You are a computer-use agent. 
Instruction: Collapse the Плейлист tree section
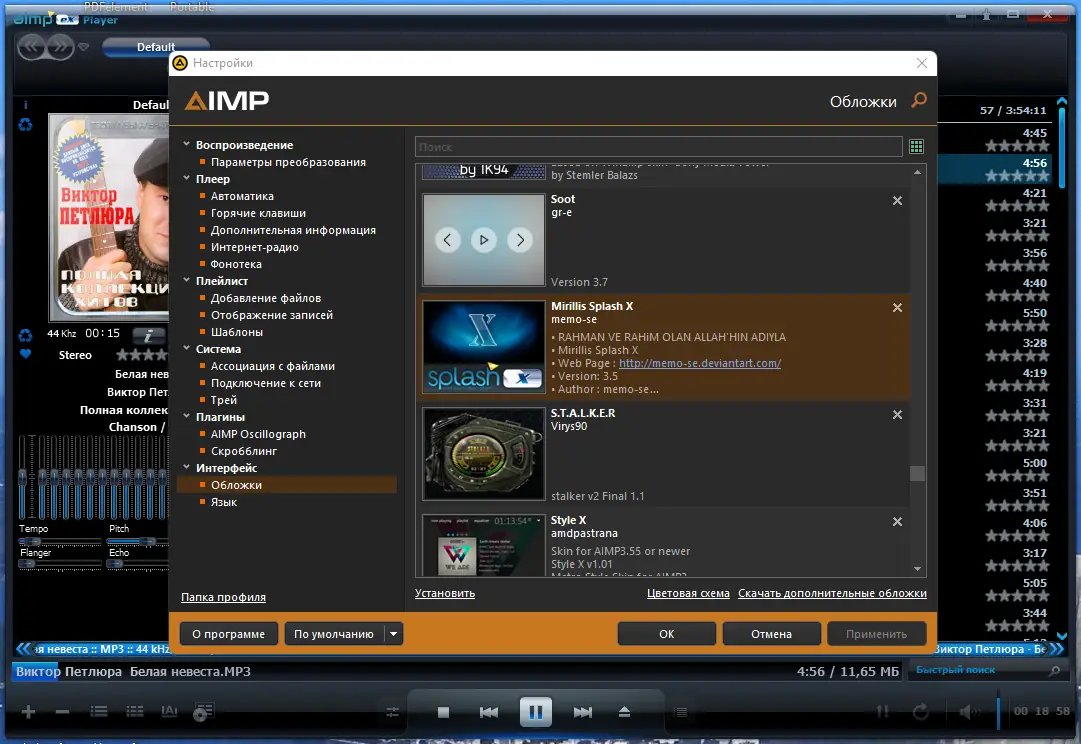click(186, 280)
